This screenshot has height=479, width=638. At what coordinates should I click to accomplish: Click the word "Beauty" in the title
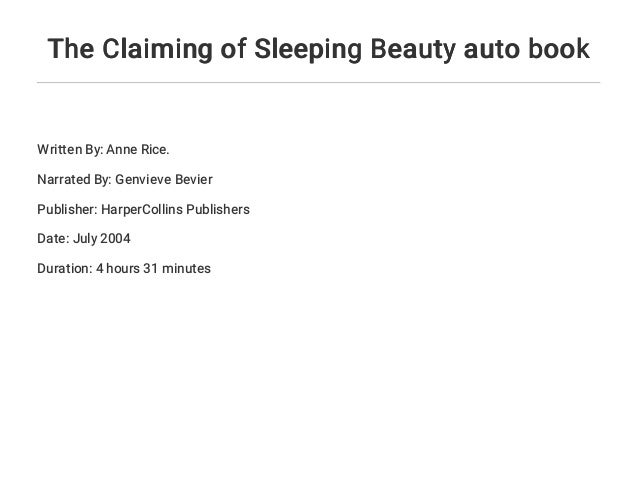point(413,50)
